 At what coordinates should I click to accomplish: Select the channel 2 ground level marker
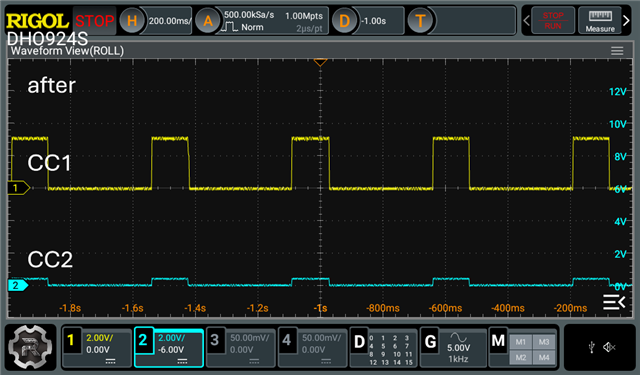(18, 285)
